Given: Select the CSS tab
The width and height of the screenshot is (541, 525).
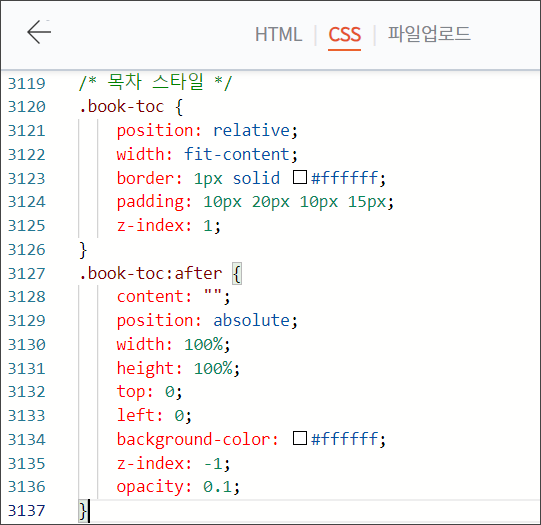Looking at the screenshot, I should click(x=344, y=34).
